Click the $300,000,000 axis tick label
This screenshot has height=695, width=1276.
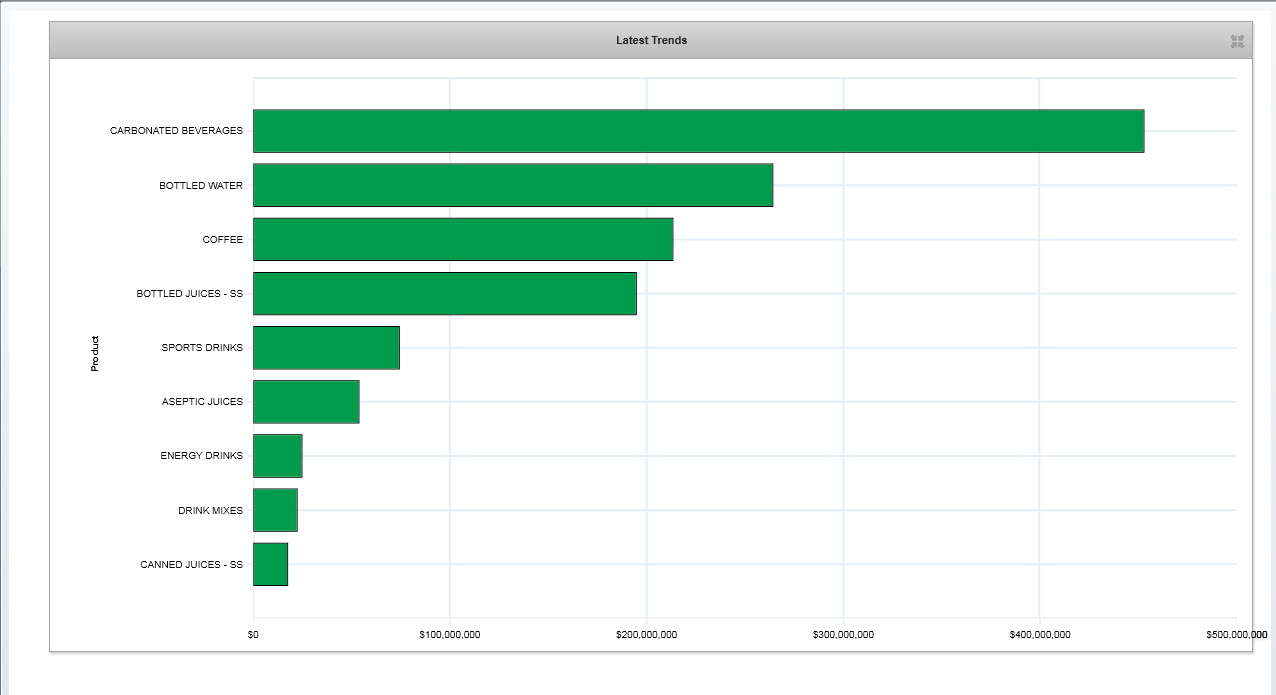pyautogui.click(x=843, y=635)
